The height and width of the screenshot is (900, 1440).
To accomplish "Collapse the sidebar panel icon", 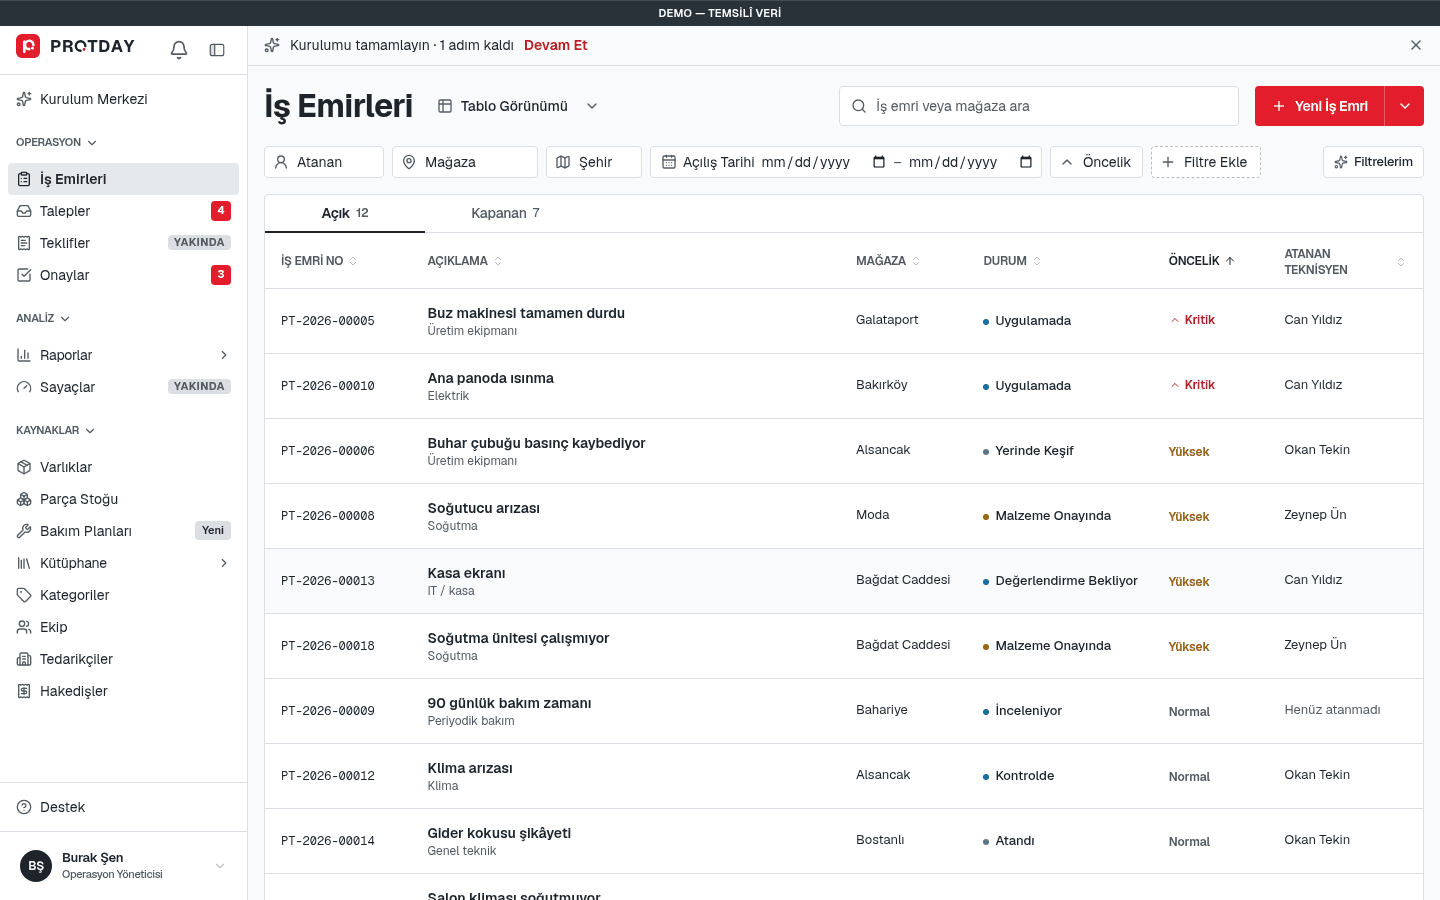I will click(x=217, y=50).
